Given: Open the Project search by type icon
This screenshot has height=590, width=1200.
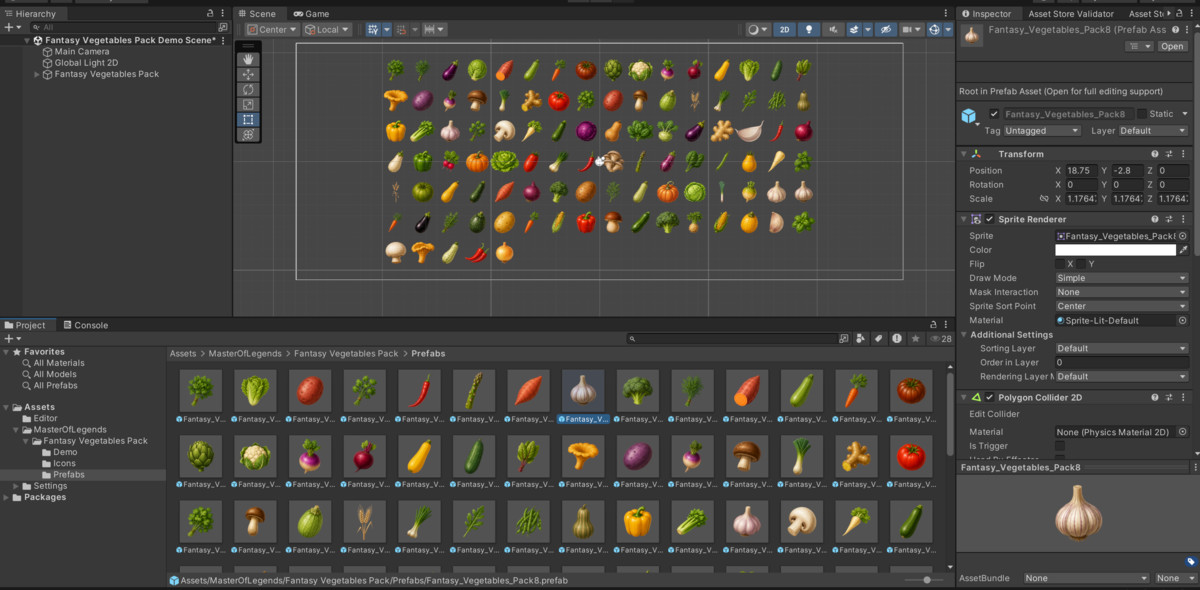Looking at the screenshot, I should pyautogui.click(x=860, y=338).
